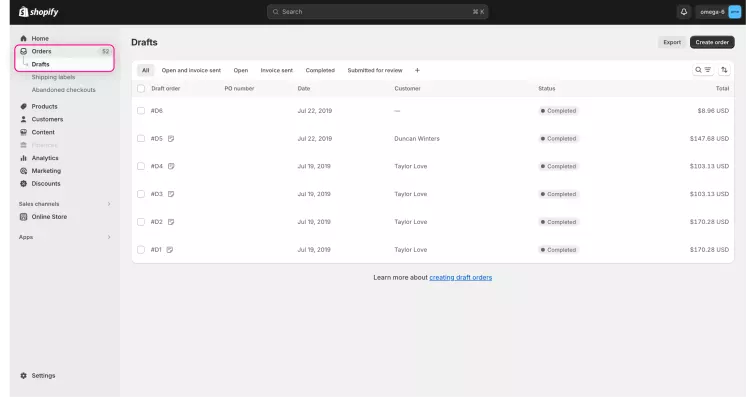This screenshot has height=397, width=746.
Task: Click the note icon on draft #D1
Action: [x=169, y=249]
